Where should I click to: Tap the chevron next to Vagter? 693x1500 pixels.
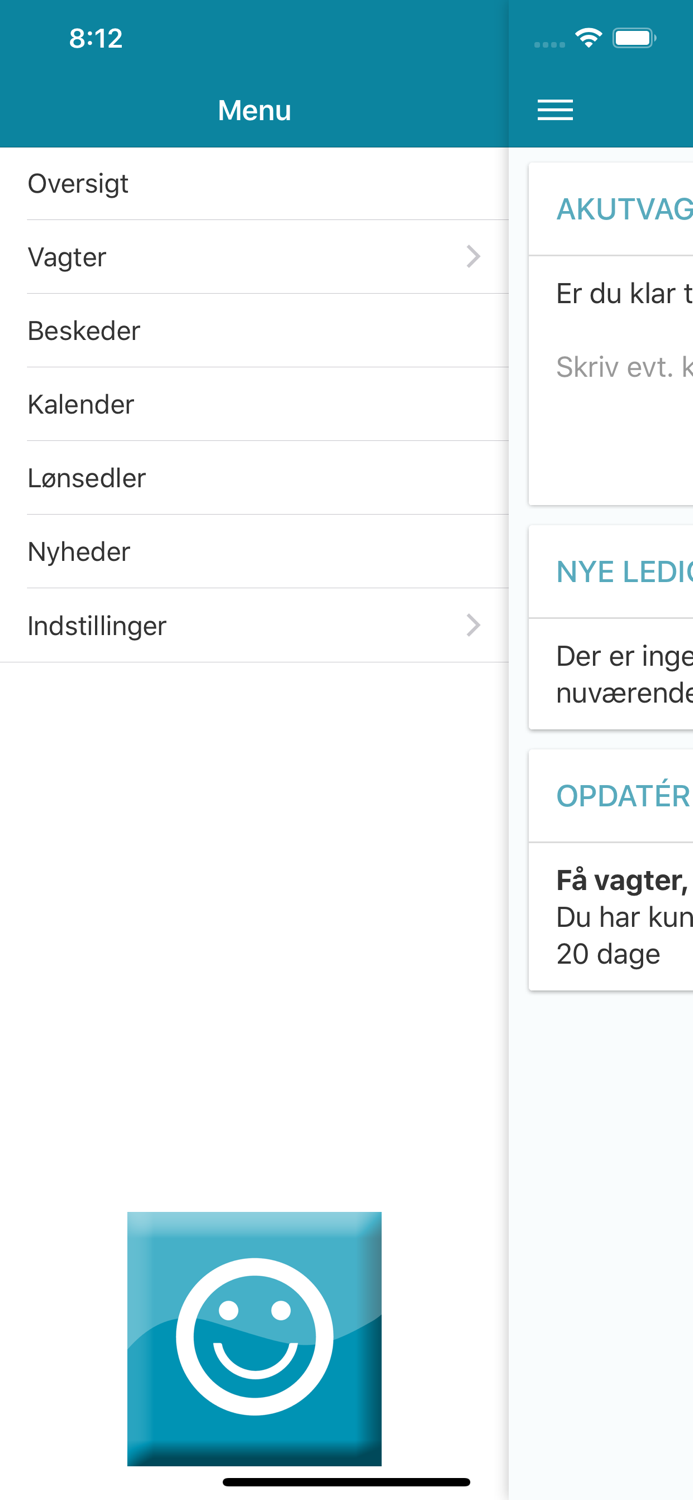472,256
